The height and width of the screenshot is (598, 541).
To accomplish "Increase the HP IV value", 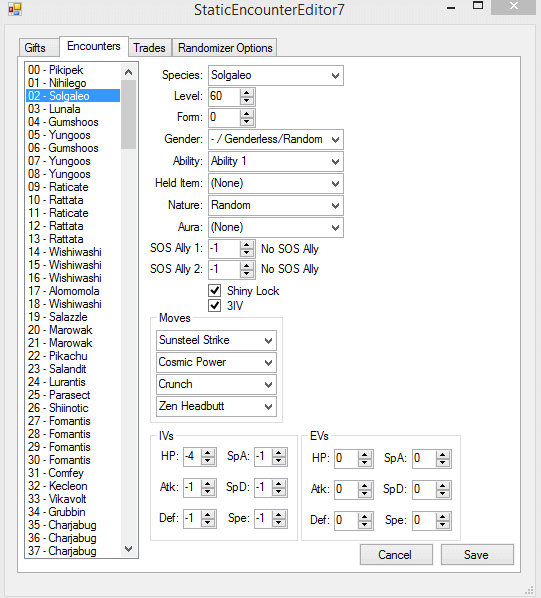I will pyautogui.click(x=208, y=453).
